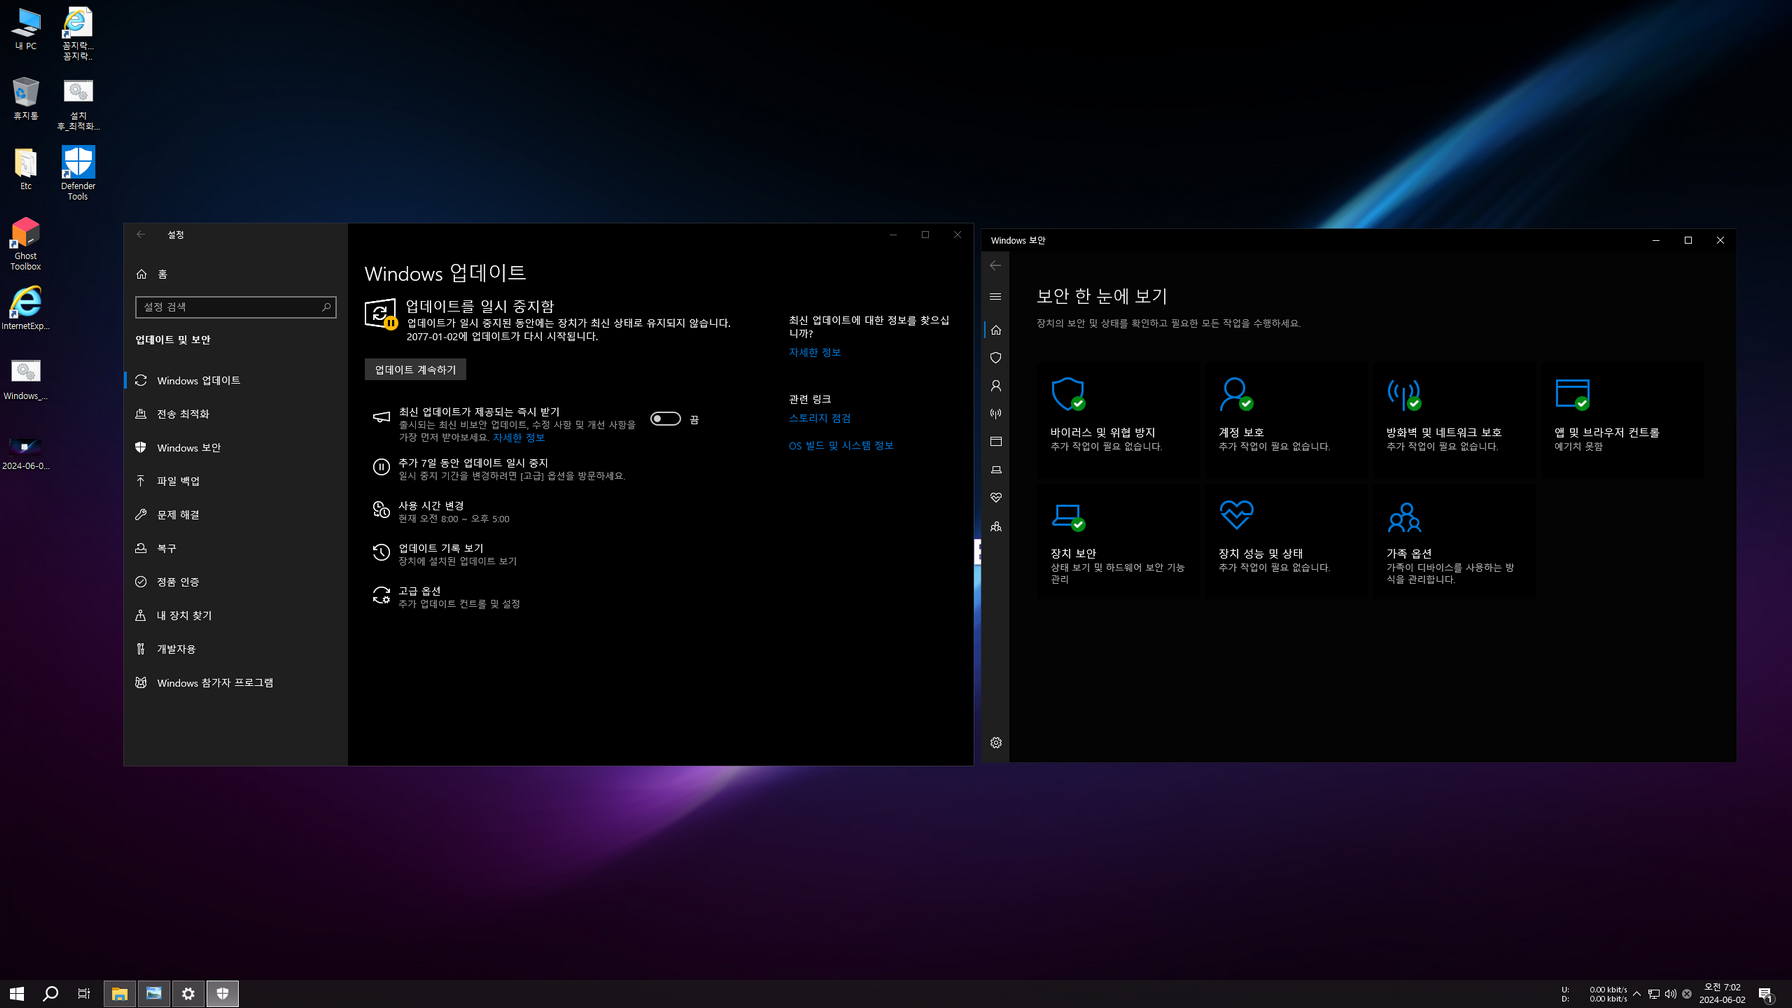Open OS 빌드 및 시스템 정보 link

pos(841,446)
